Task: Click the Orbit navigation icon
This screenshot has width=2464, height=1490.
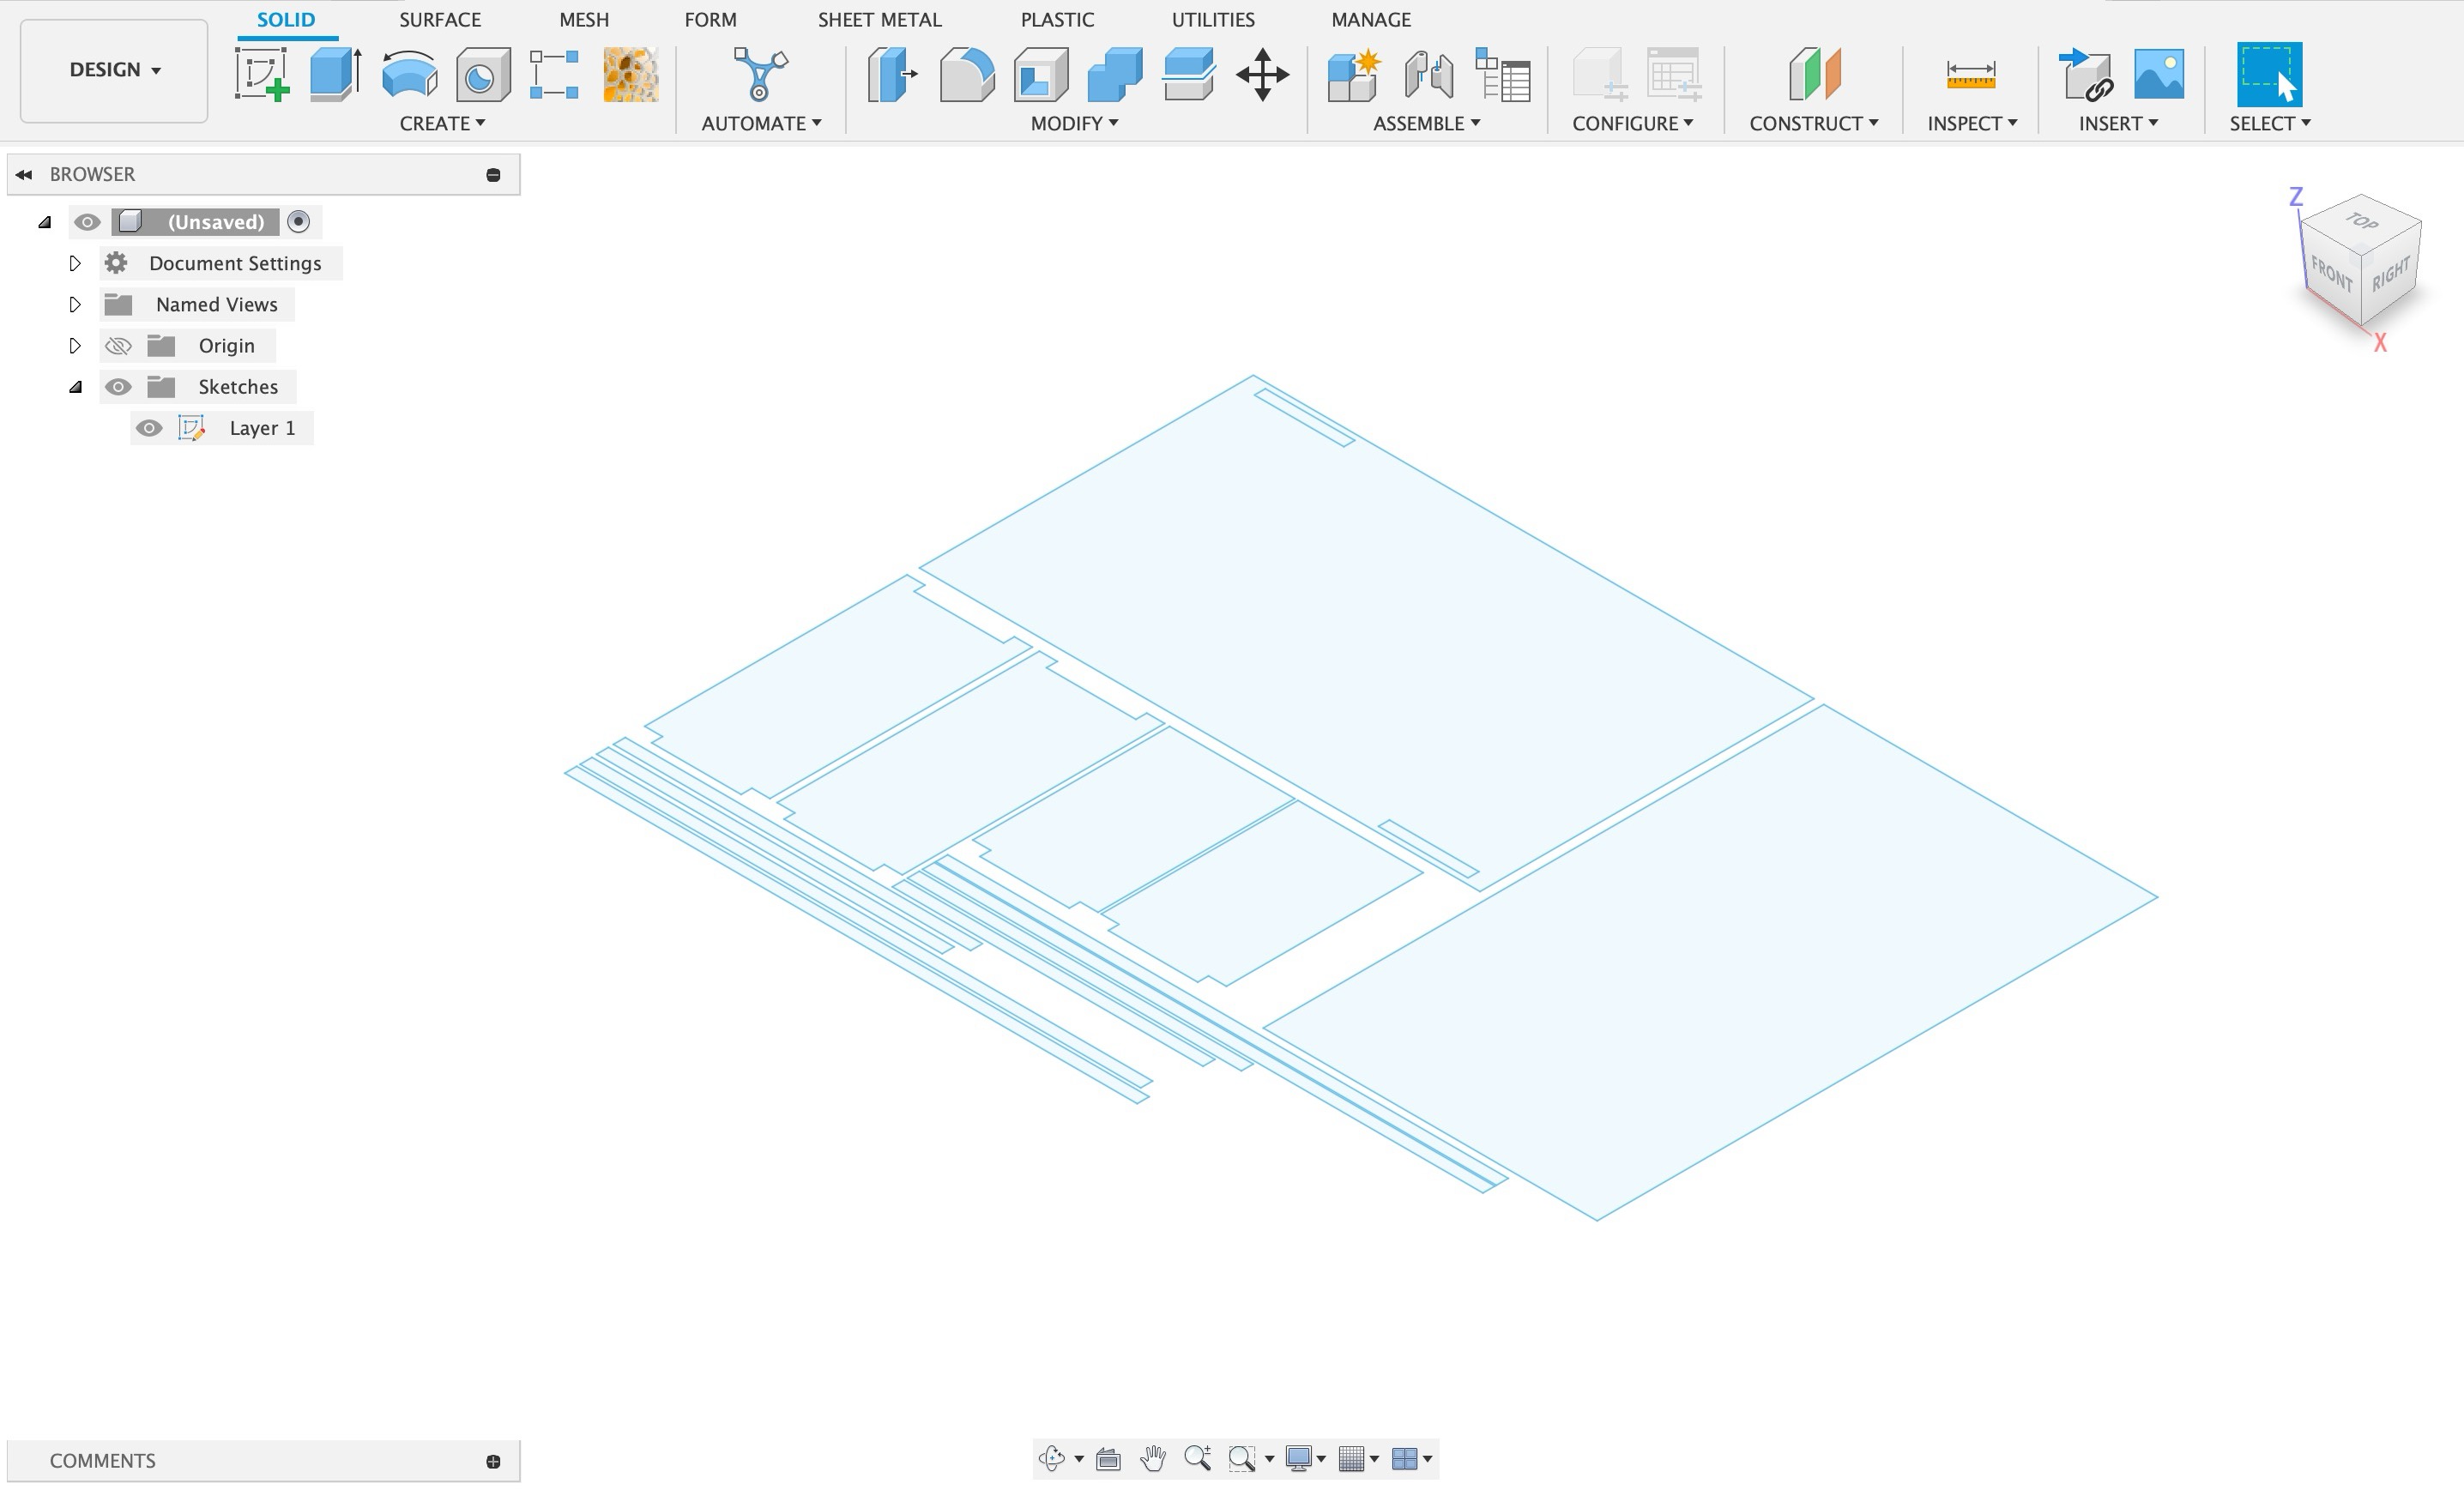Action: [1052, 1459]
